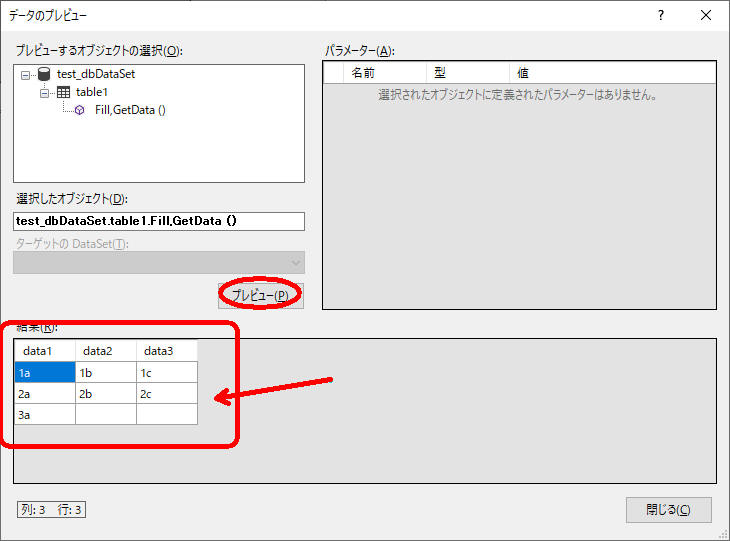Image resolution: width=730 pixels, height=541 pixels.
Task: Click the help question mark button
Action: (661, 16)
